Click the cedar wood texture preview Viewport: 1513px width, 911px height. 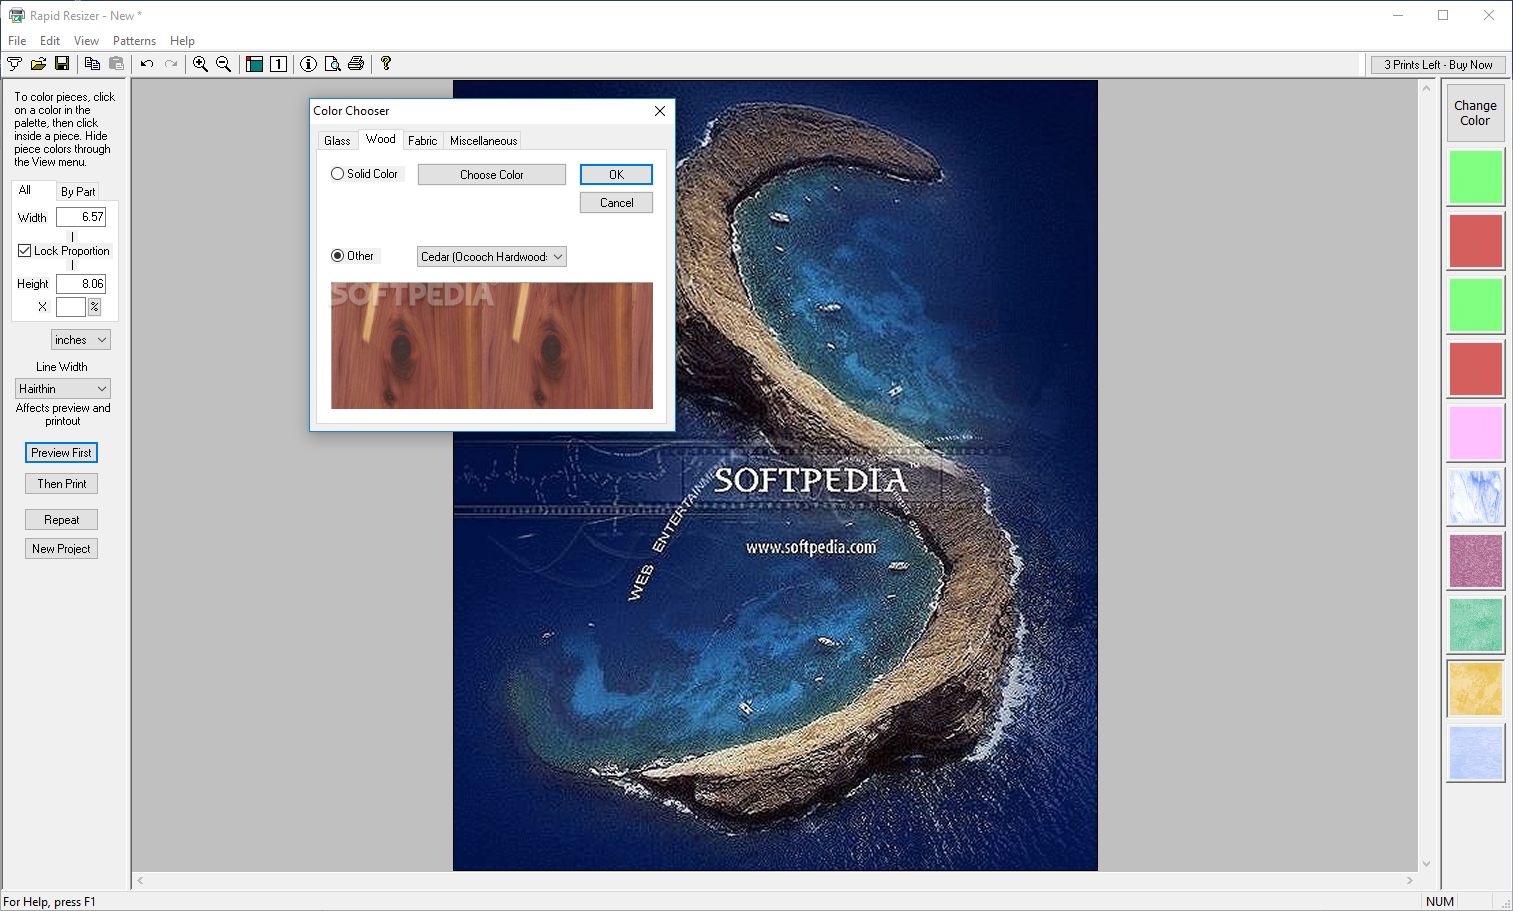tap(492, 345)
